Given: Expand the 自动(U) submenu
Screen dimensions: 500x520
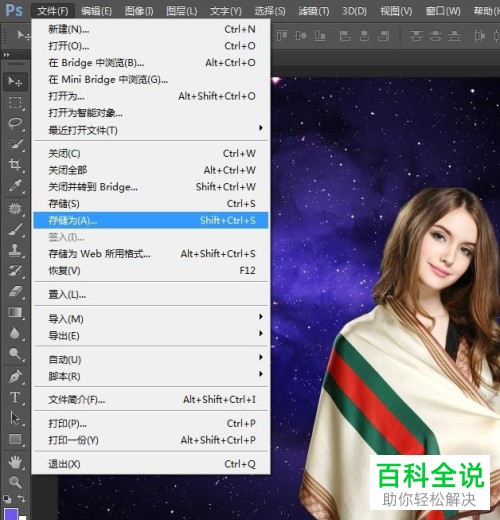Looking at the screenshot, I should 151,360.
